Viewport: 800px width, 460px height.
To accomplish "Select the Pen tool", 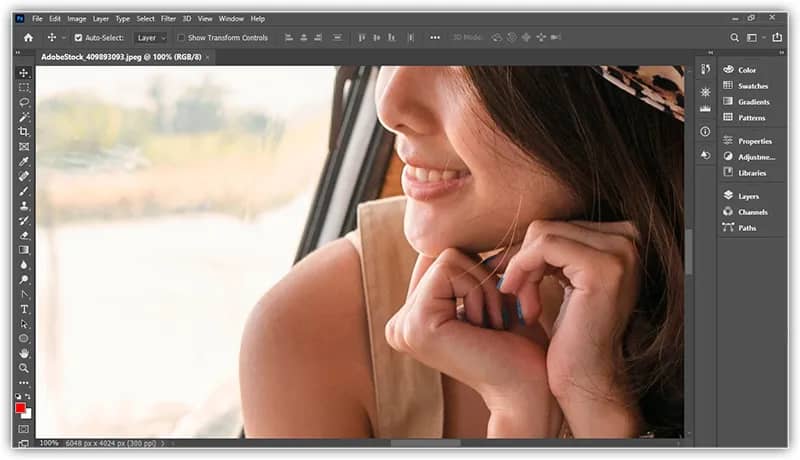I will [x=23, y=294].
